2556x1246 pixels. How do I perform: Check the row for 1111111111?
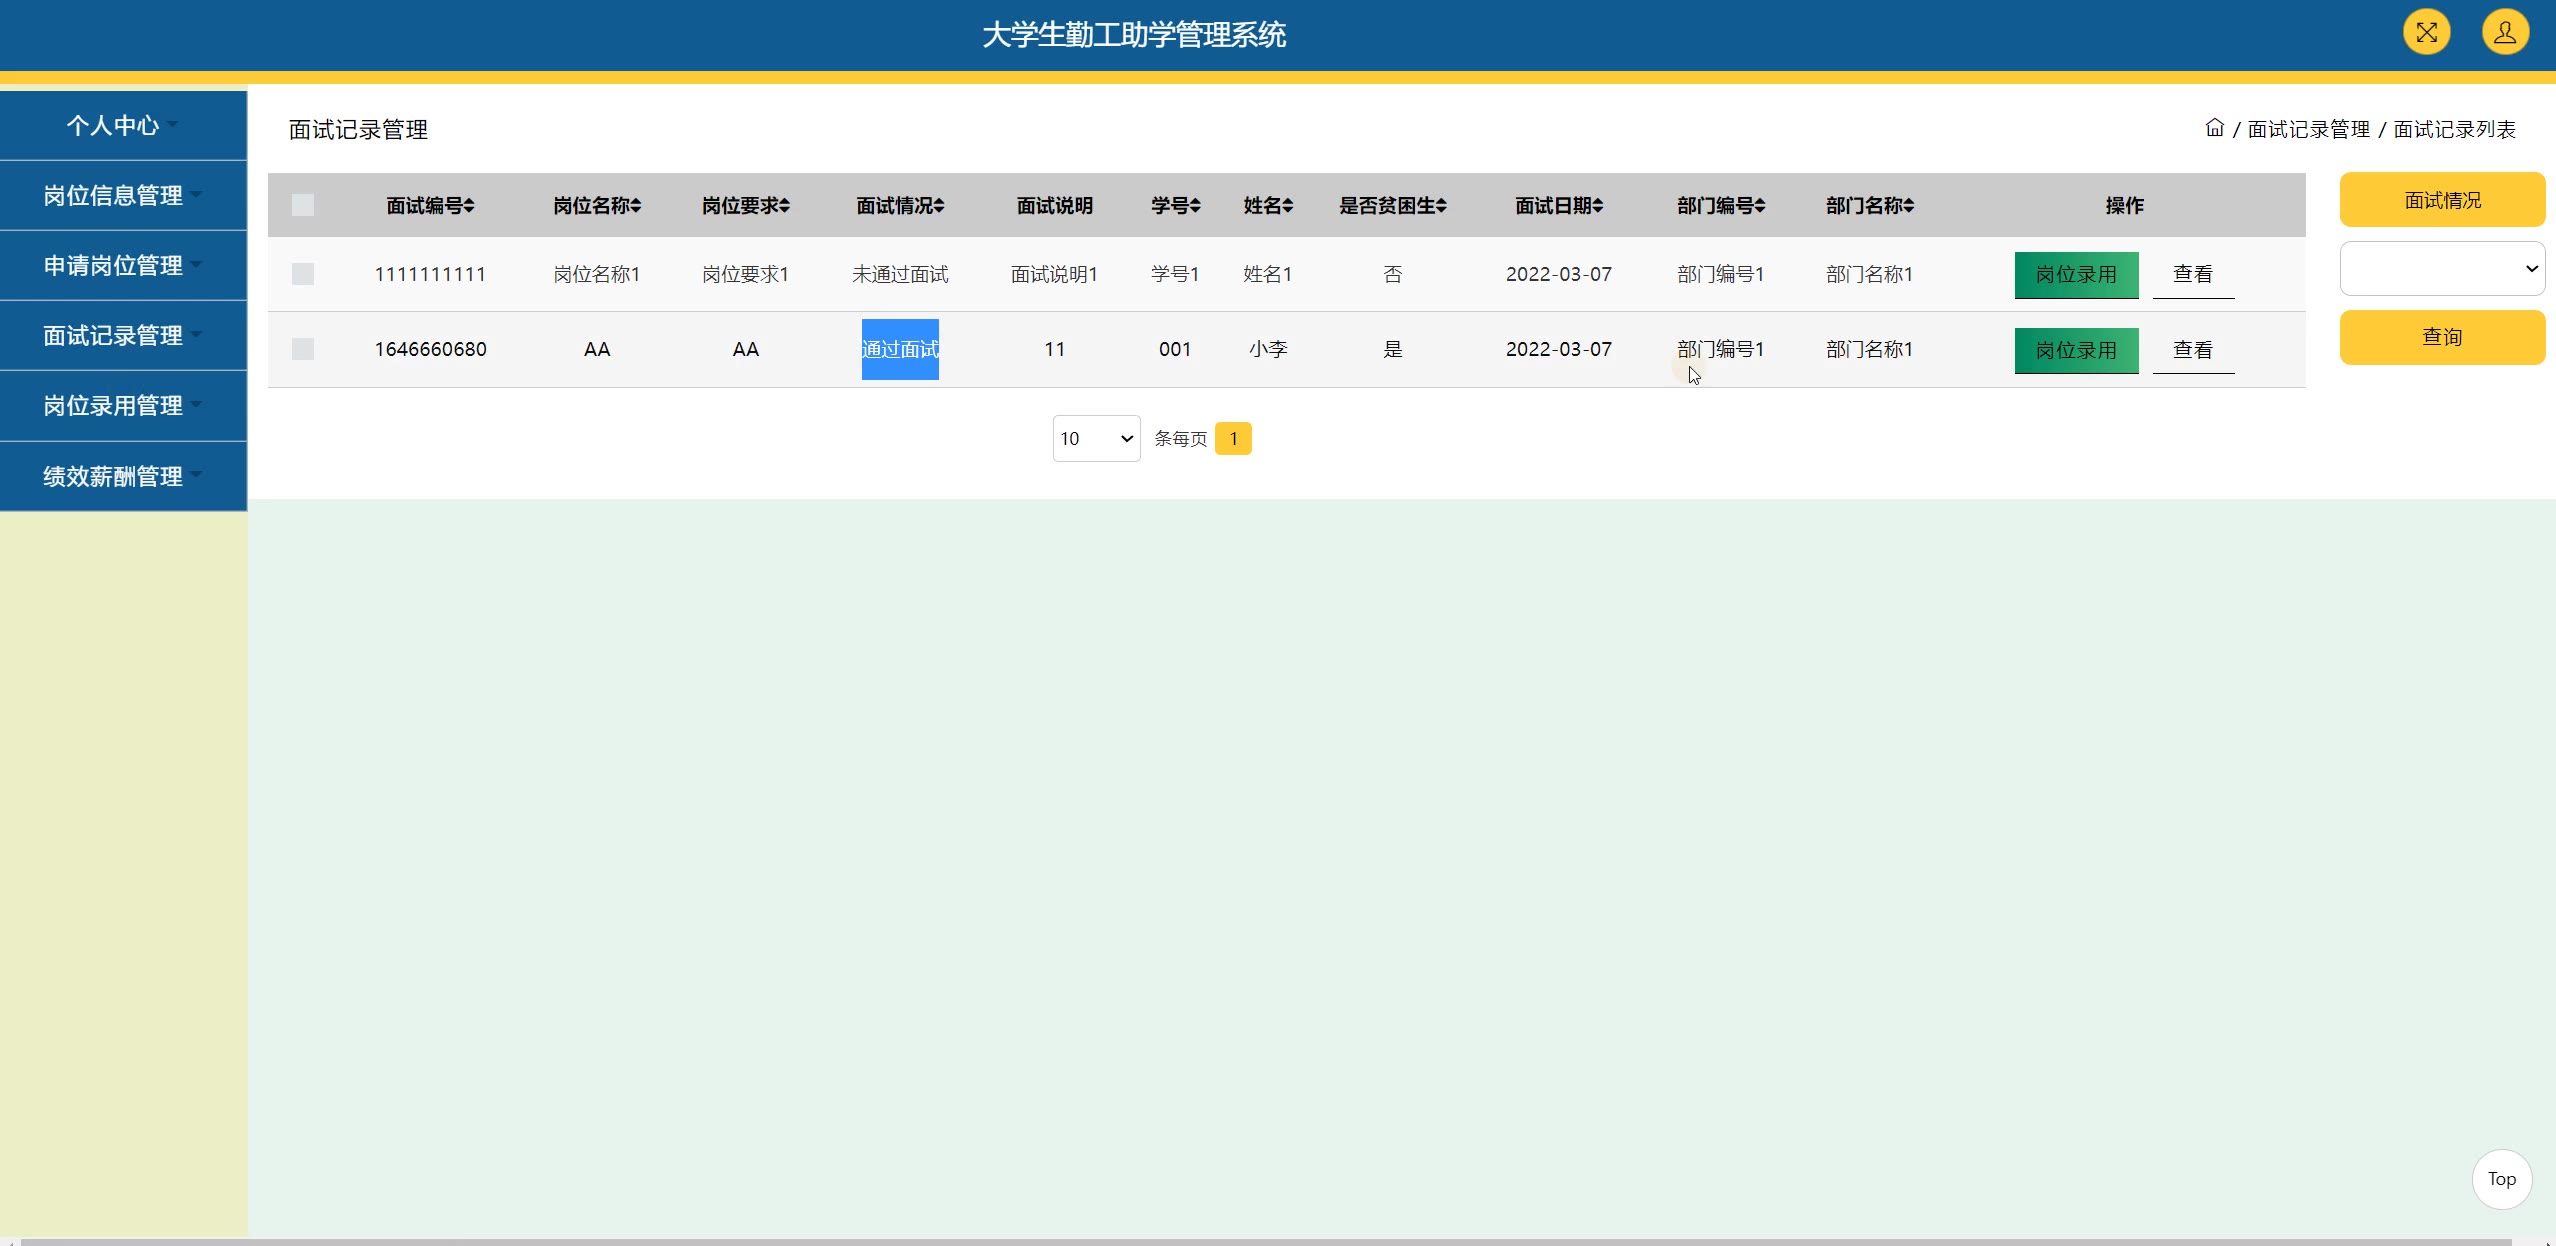tap(302, 274)
